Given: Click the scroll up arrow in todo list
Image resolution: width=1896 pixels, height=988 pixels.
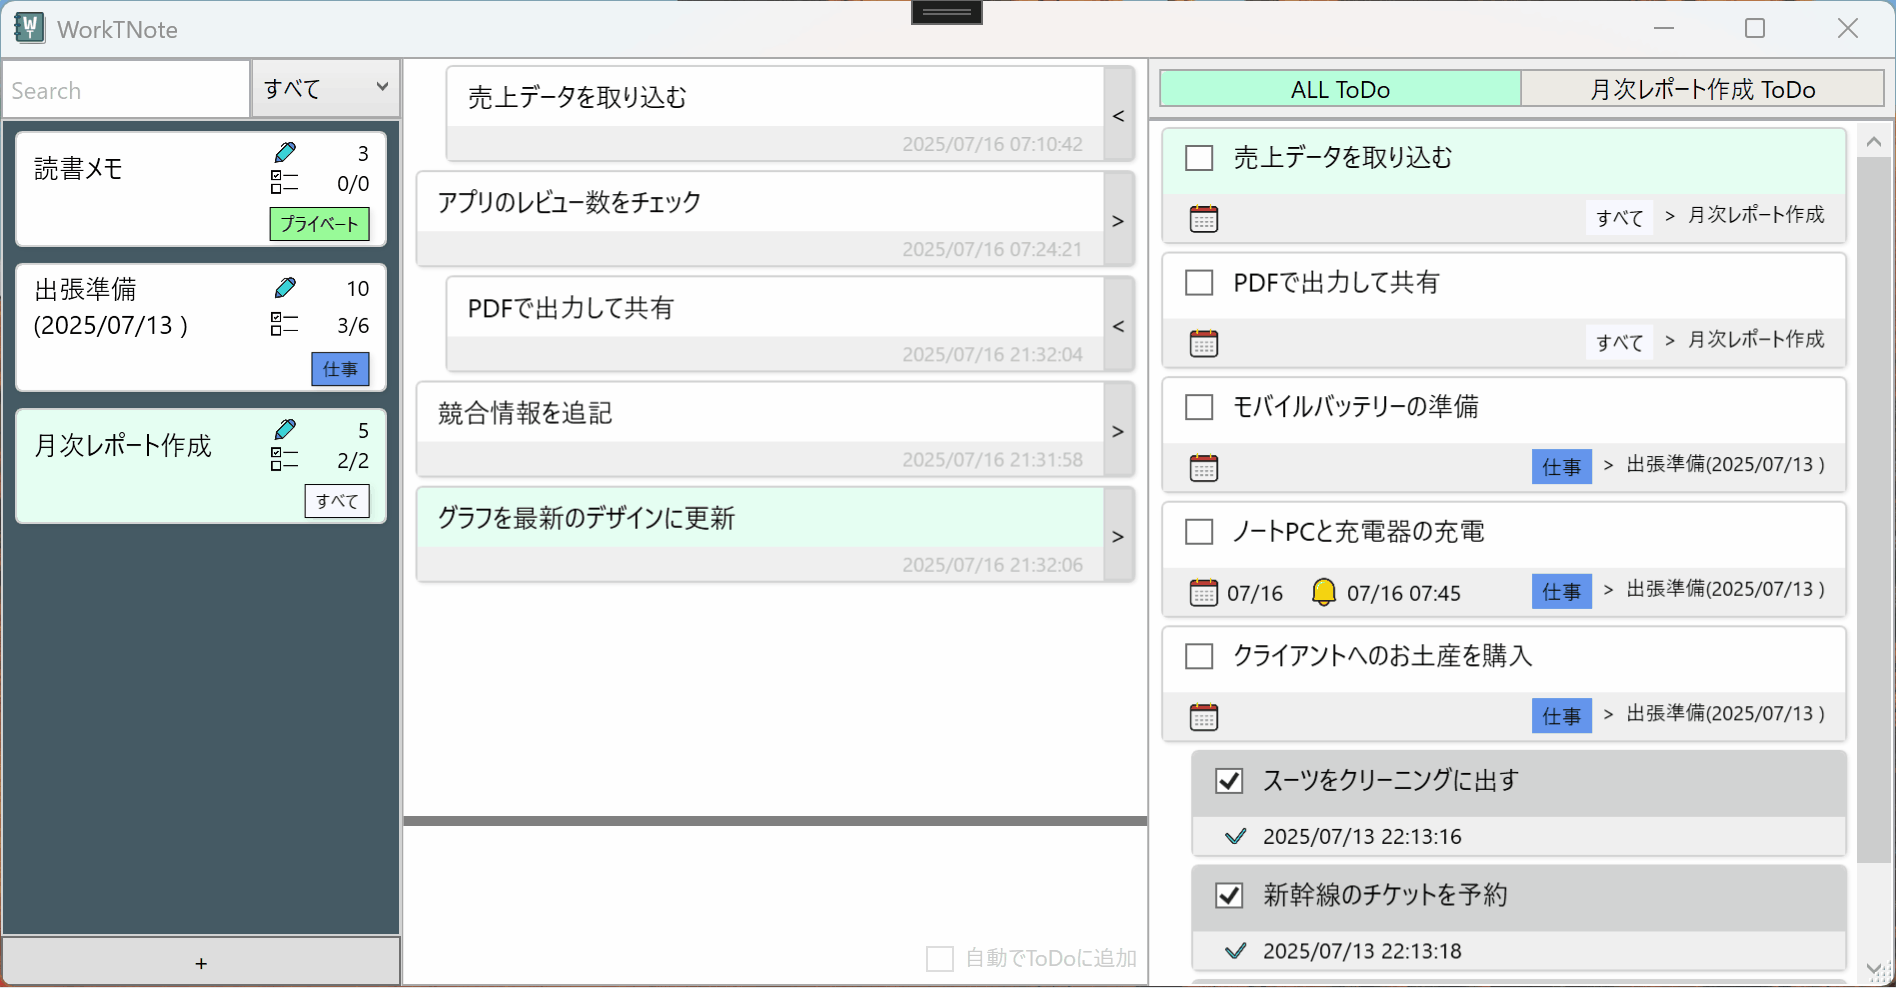Looking at the screenshot, I should pyautogui.click(x=1874, y=142).
